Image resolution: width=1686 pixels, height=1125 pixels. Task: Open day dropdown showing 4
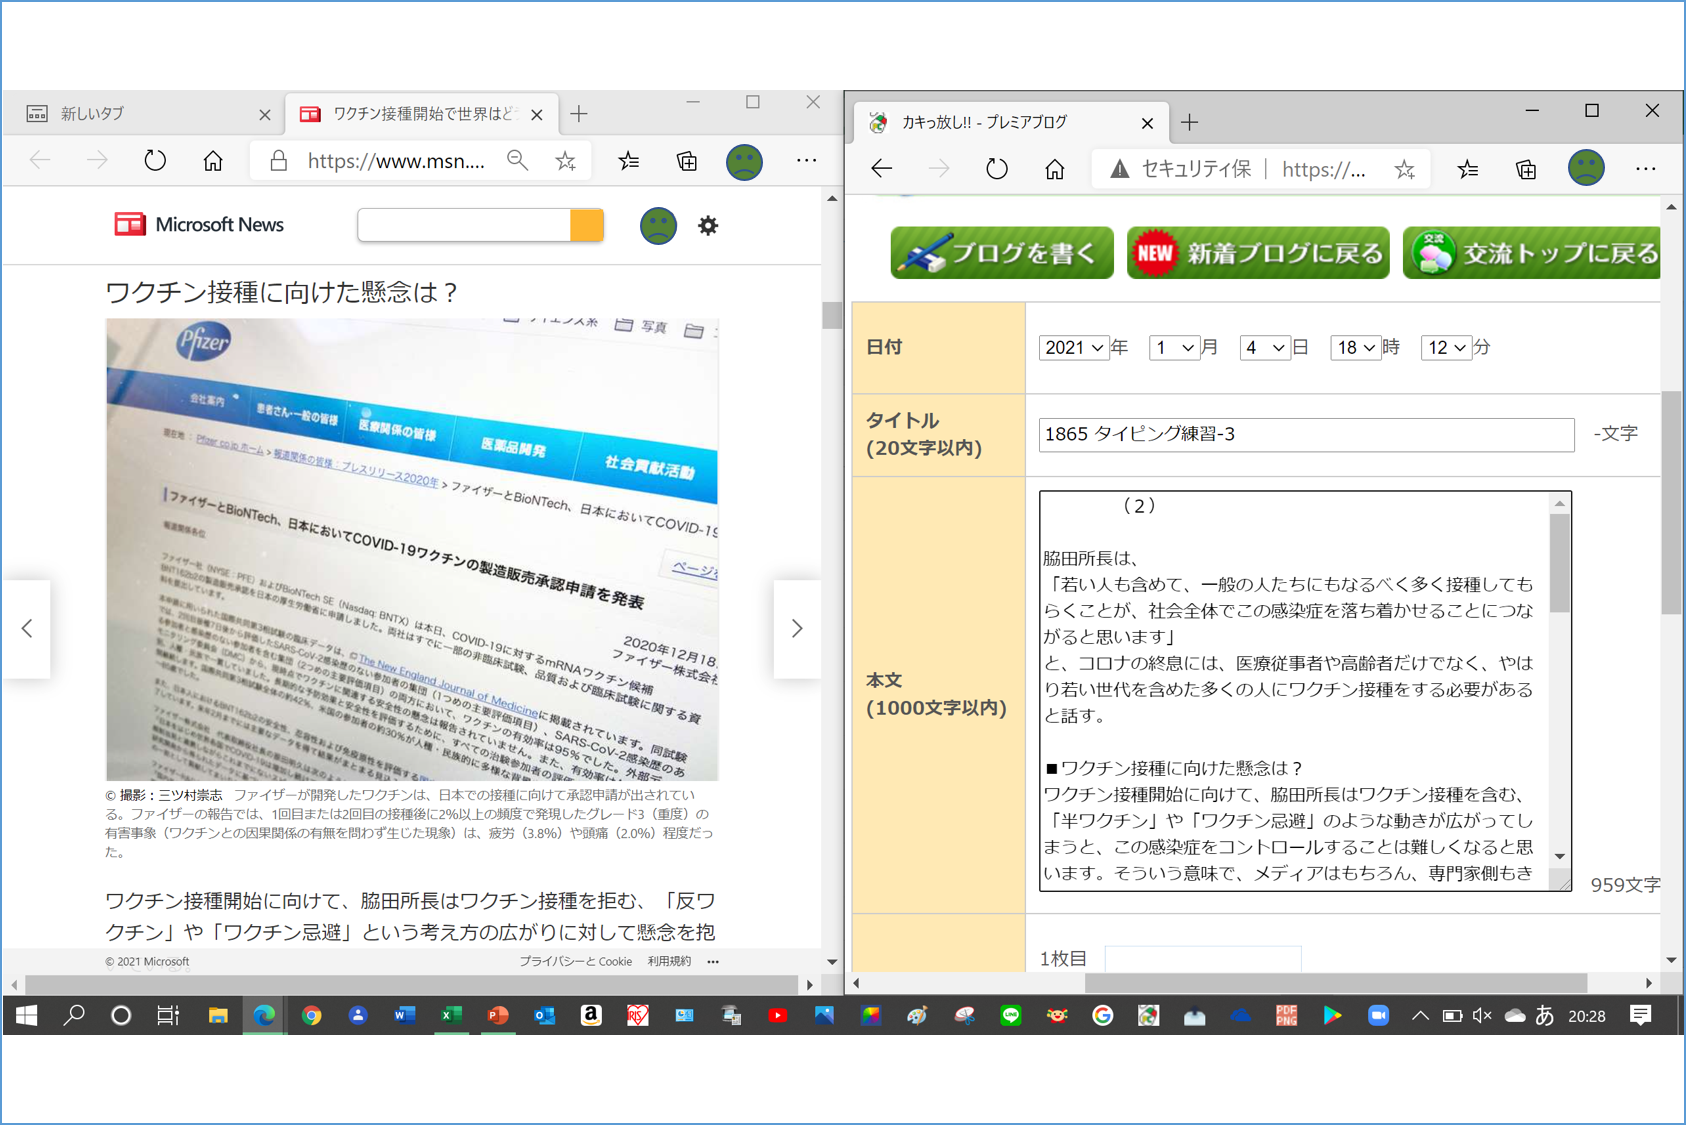point(1264,347)
